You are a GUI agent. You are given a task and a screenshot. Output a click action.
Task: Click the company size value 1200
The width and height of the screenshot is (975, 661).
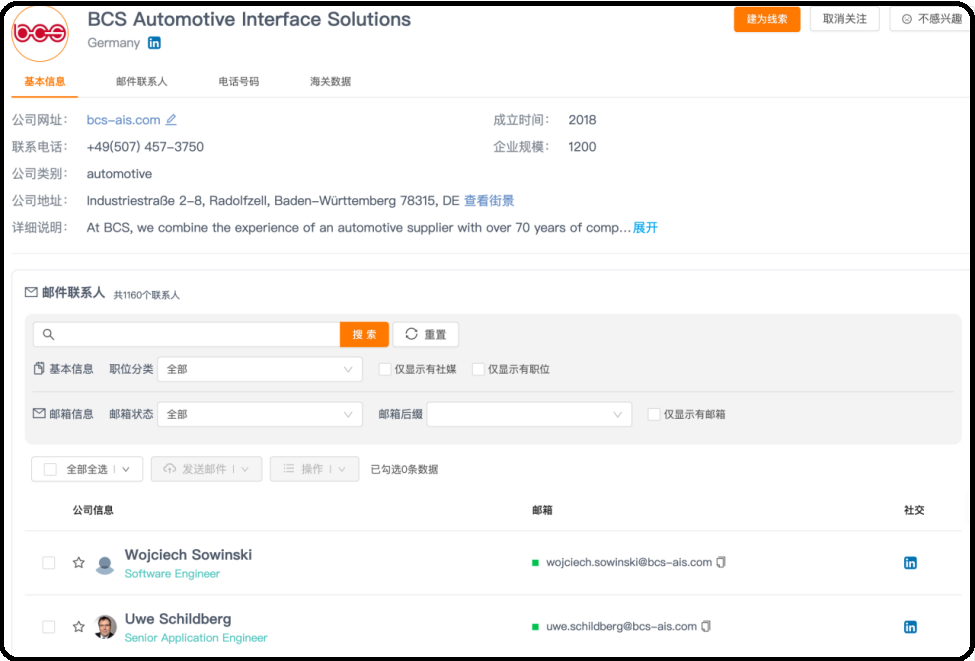point(583,147)
